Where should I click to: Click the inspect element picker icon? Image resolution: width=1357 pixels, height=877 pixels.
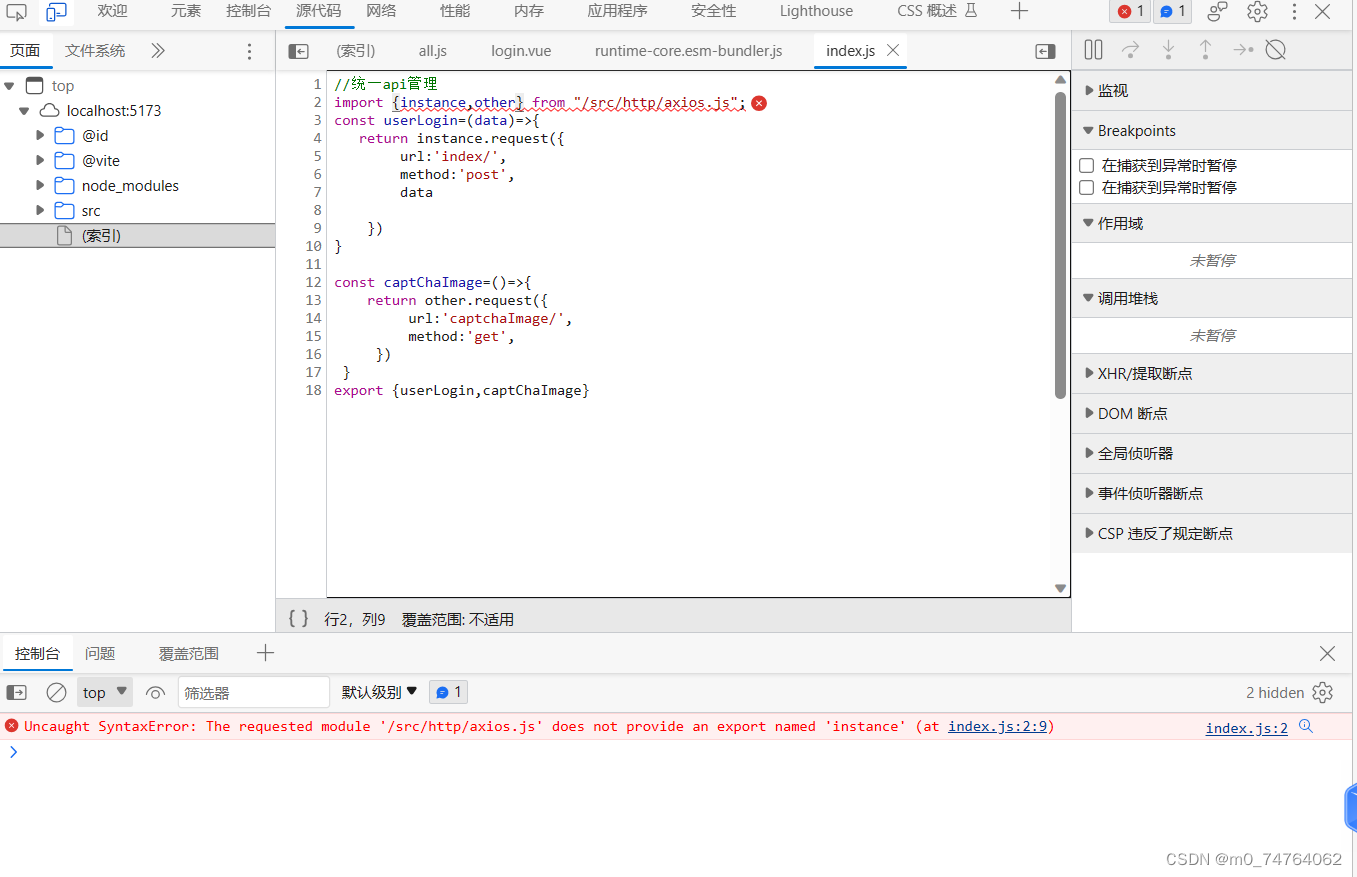pyautogui.click(x=17, y=12)
